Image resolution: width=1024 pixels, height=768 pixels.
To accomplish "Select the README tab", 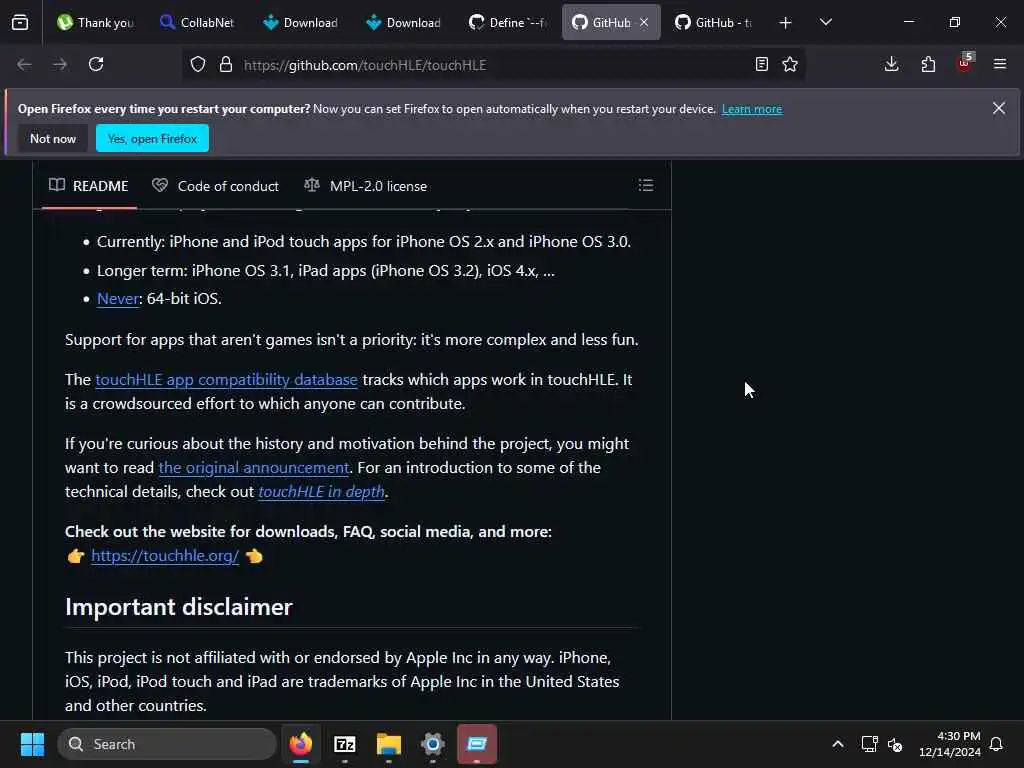I will pos(89,186).
